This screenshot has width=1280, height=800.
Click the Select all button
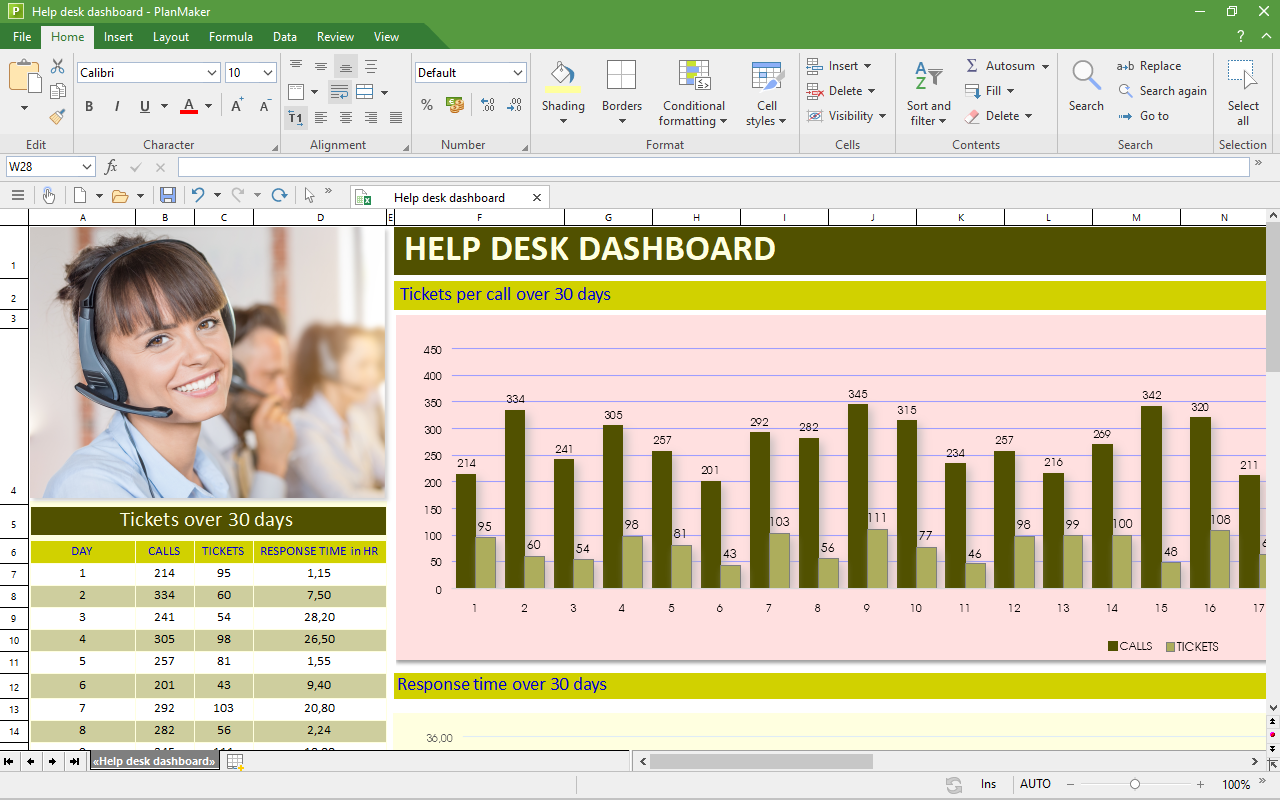click(x=1243, y=92)
